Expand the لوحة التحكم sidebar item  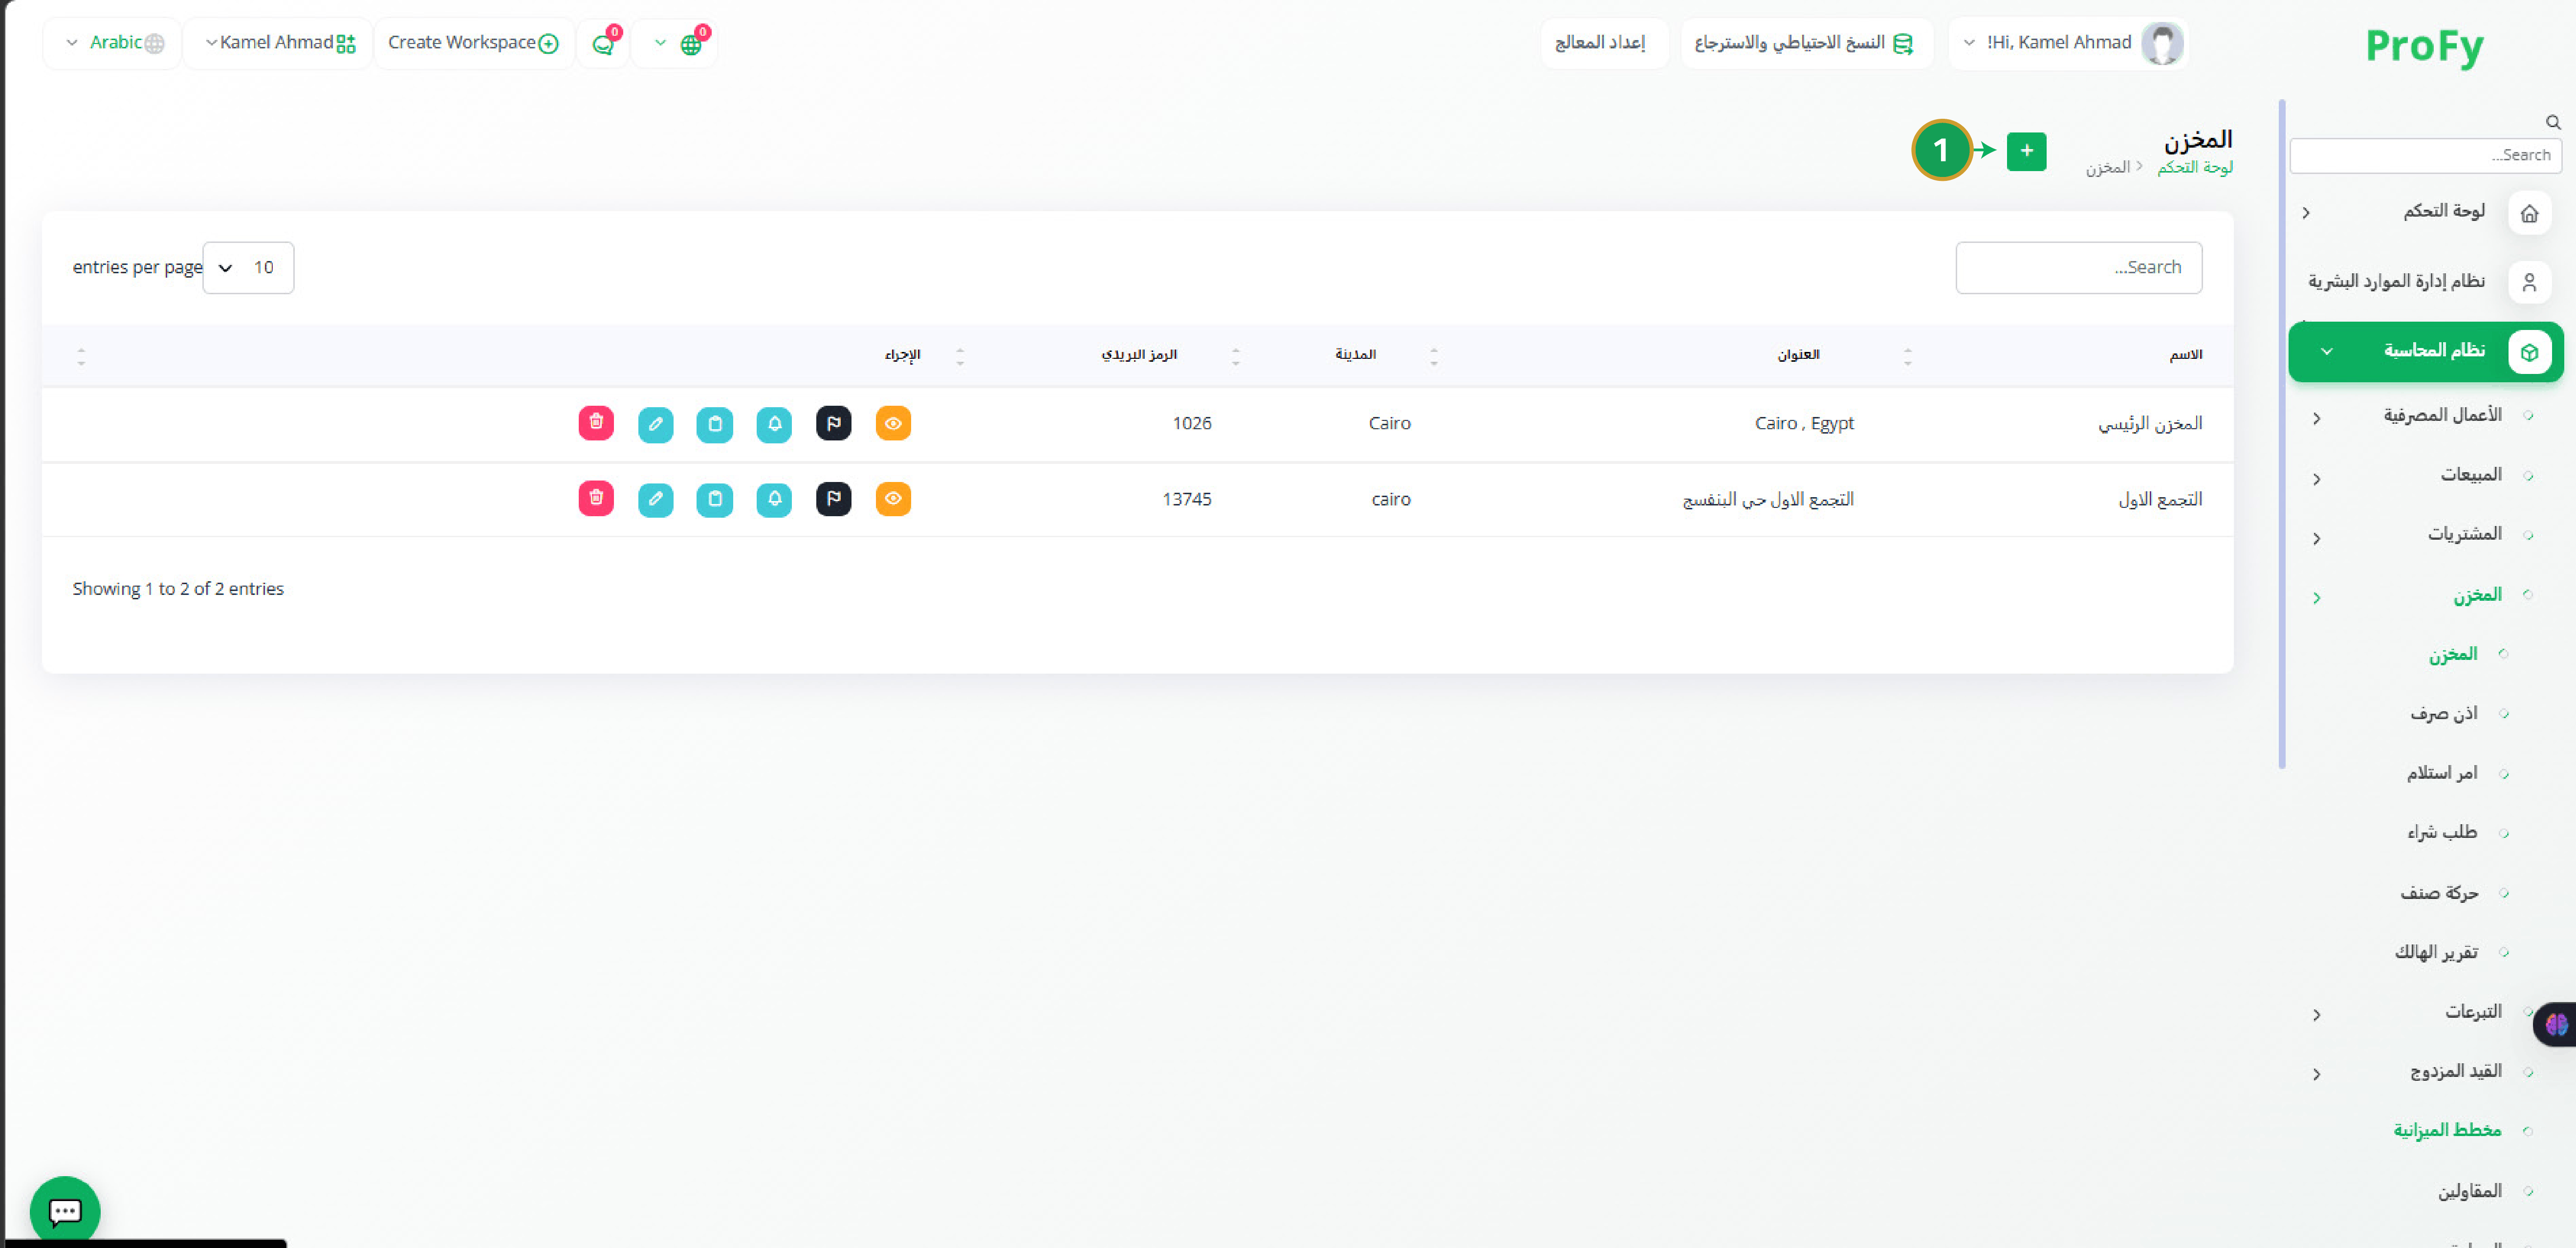click(2306, 212)
